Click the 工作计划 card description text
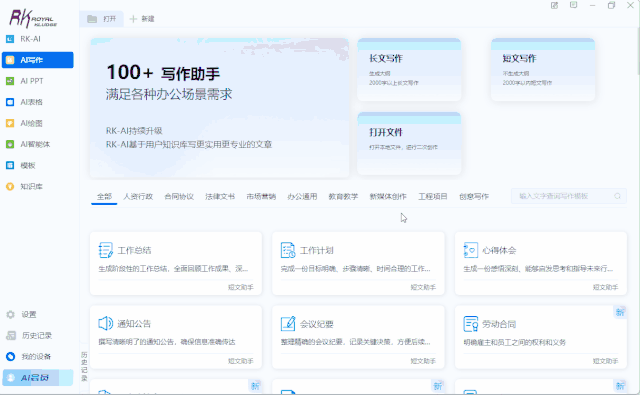 (356, 269)
